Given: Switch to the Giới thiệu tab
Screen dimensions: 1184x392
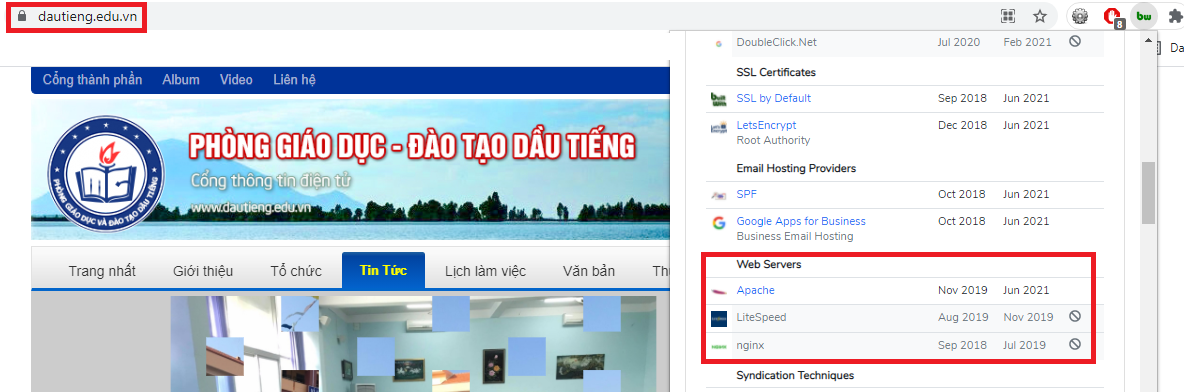Looking at the screenshot, I should click(202, 271).
